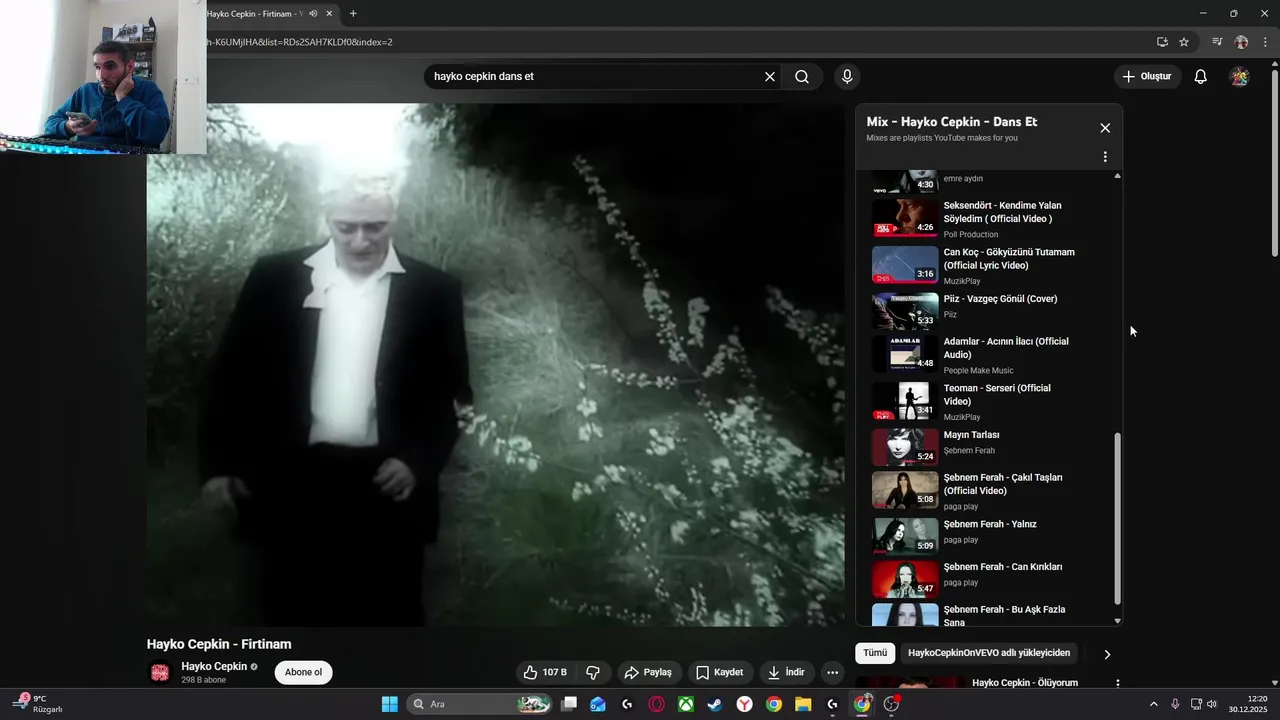Open Mix playlist three-dot options

click(1105, 157)
